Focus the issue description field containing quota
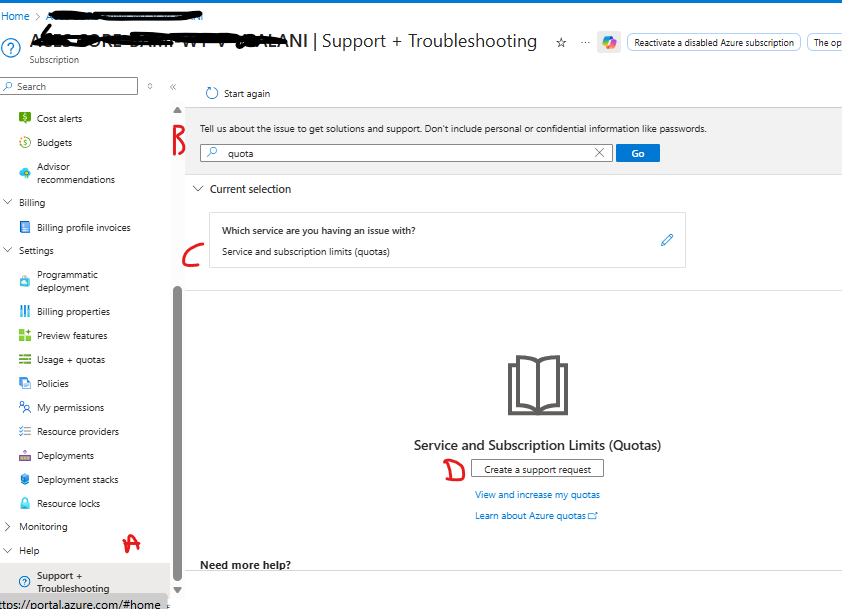The height and width of the screenshot is (609, 842). (x=406, y=153)
